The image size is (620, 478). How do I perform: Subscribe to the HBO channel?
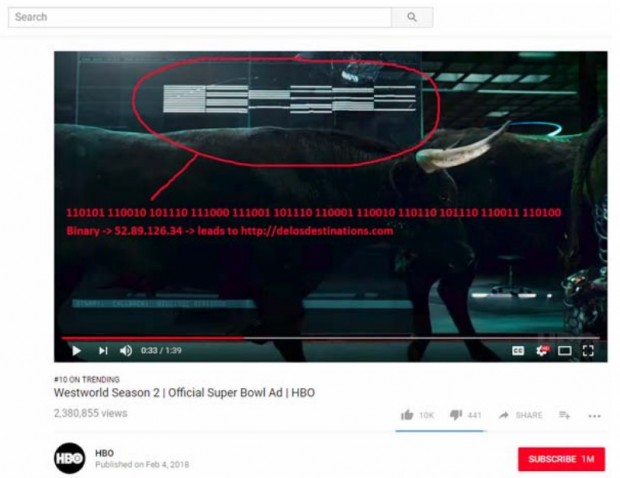click(x=561, y=459)
